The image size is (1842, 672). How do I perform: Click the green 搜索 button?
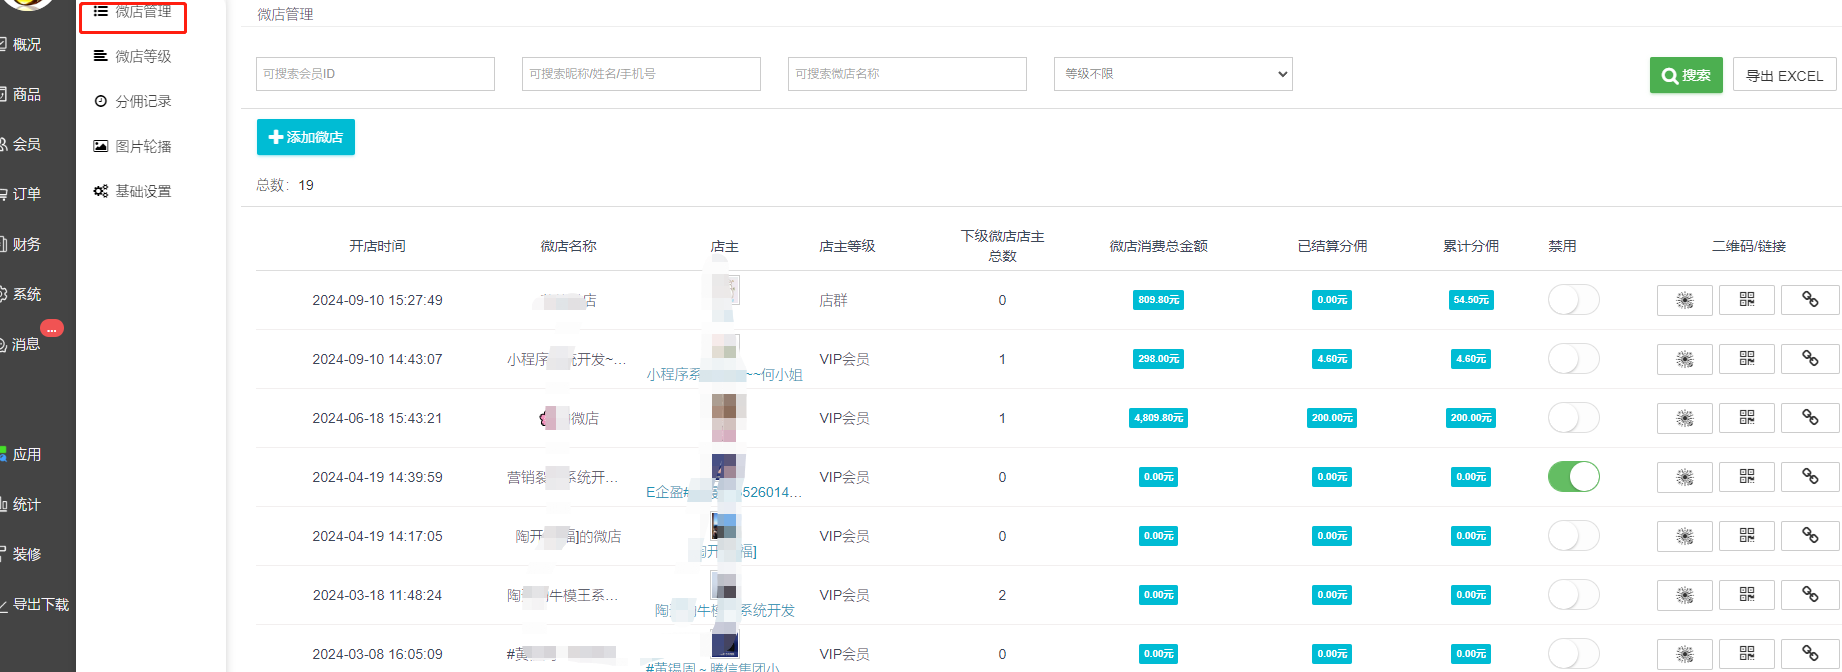point(1685,75)
